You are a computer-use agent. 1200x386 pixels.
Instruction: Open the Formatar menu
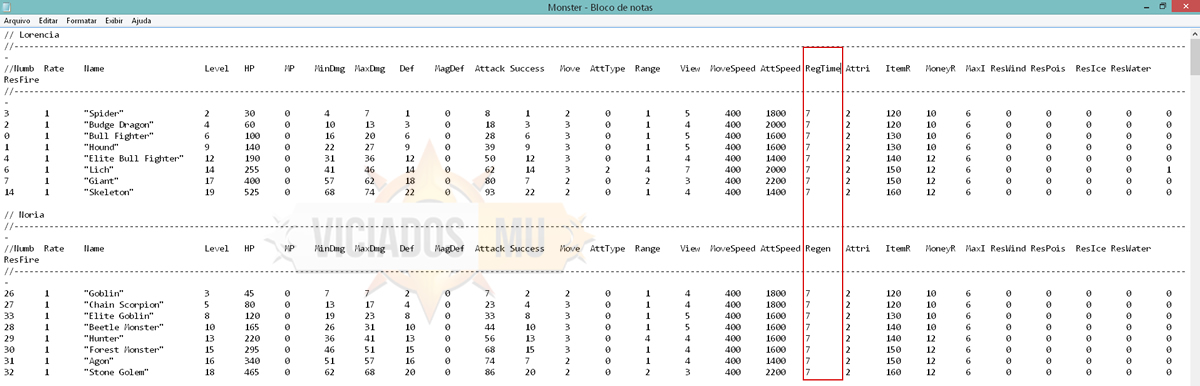pos(82,20)
